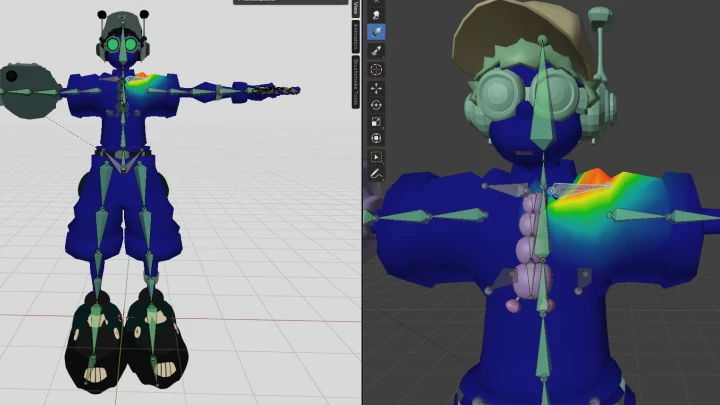Select the Select Box tool
720x405 pixels.
click(376, 157)
